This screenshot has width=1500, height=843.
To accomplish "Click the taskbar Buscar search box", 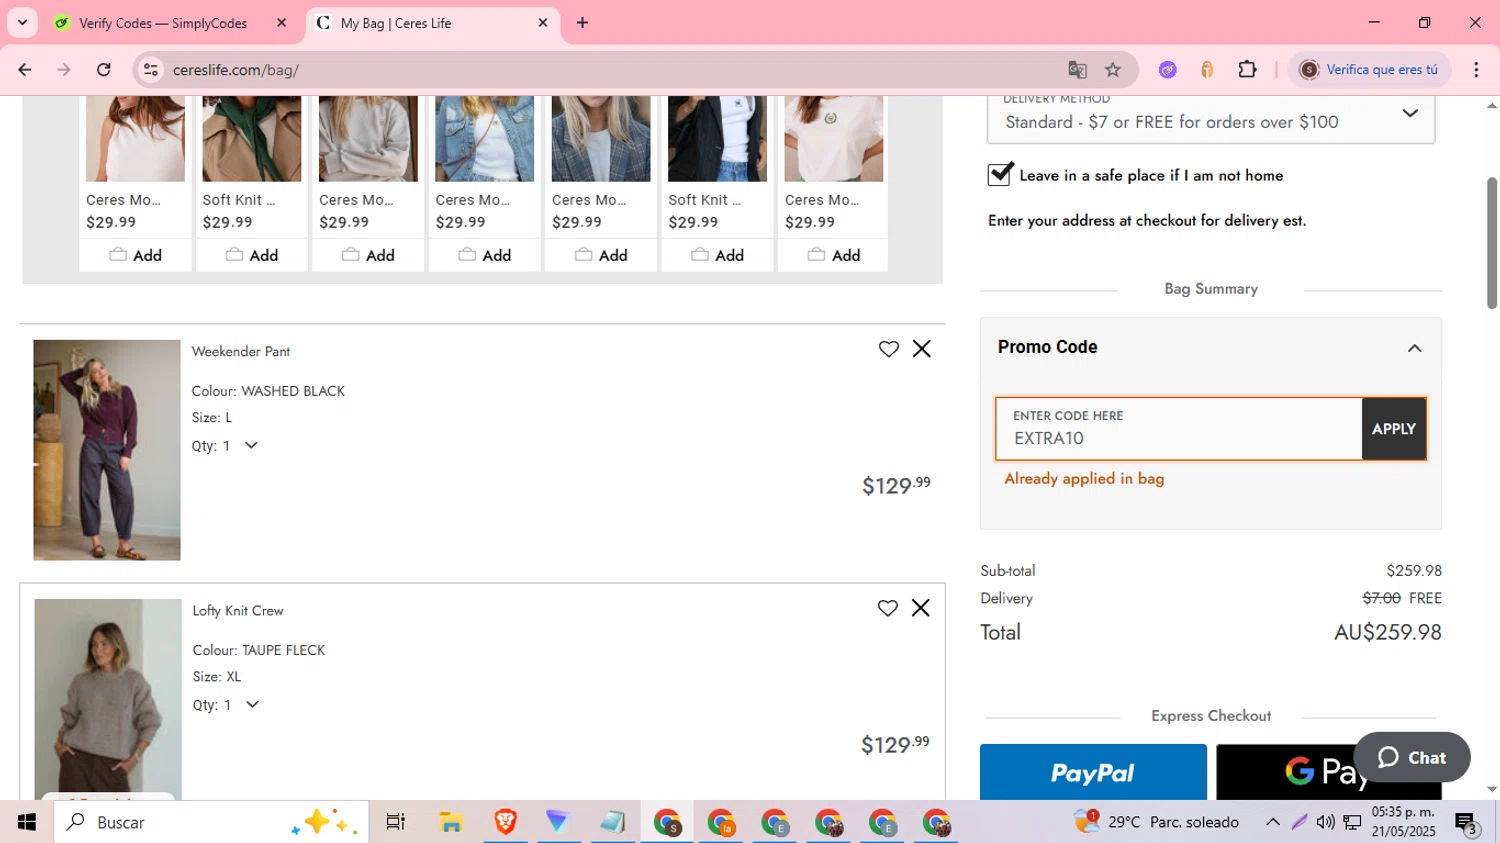I will [x=210, y=822].
